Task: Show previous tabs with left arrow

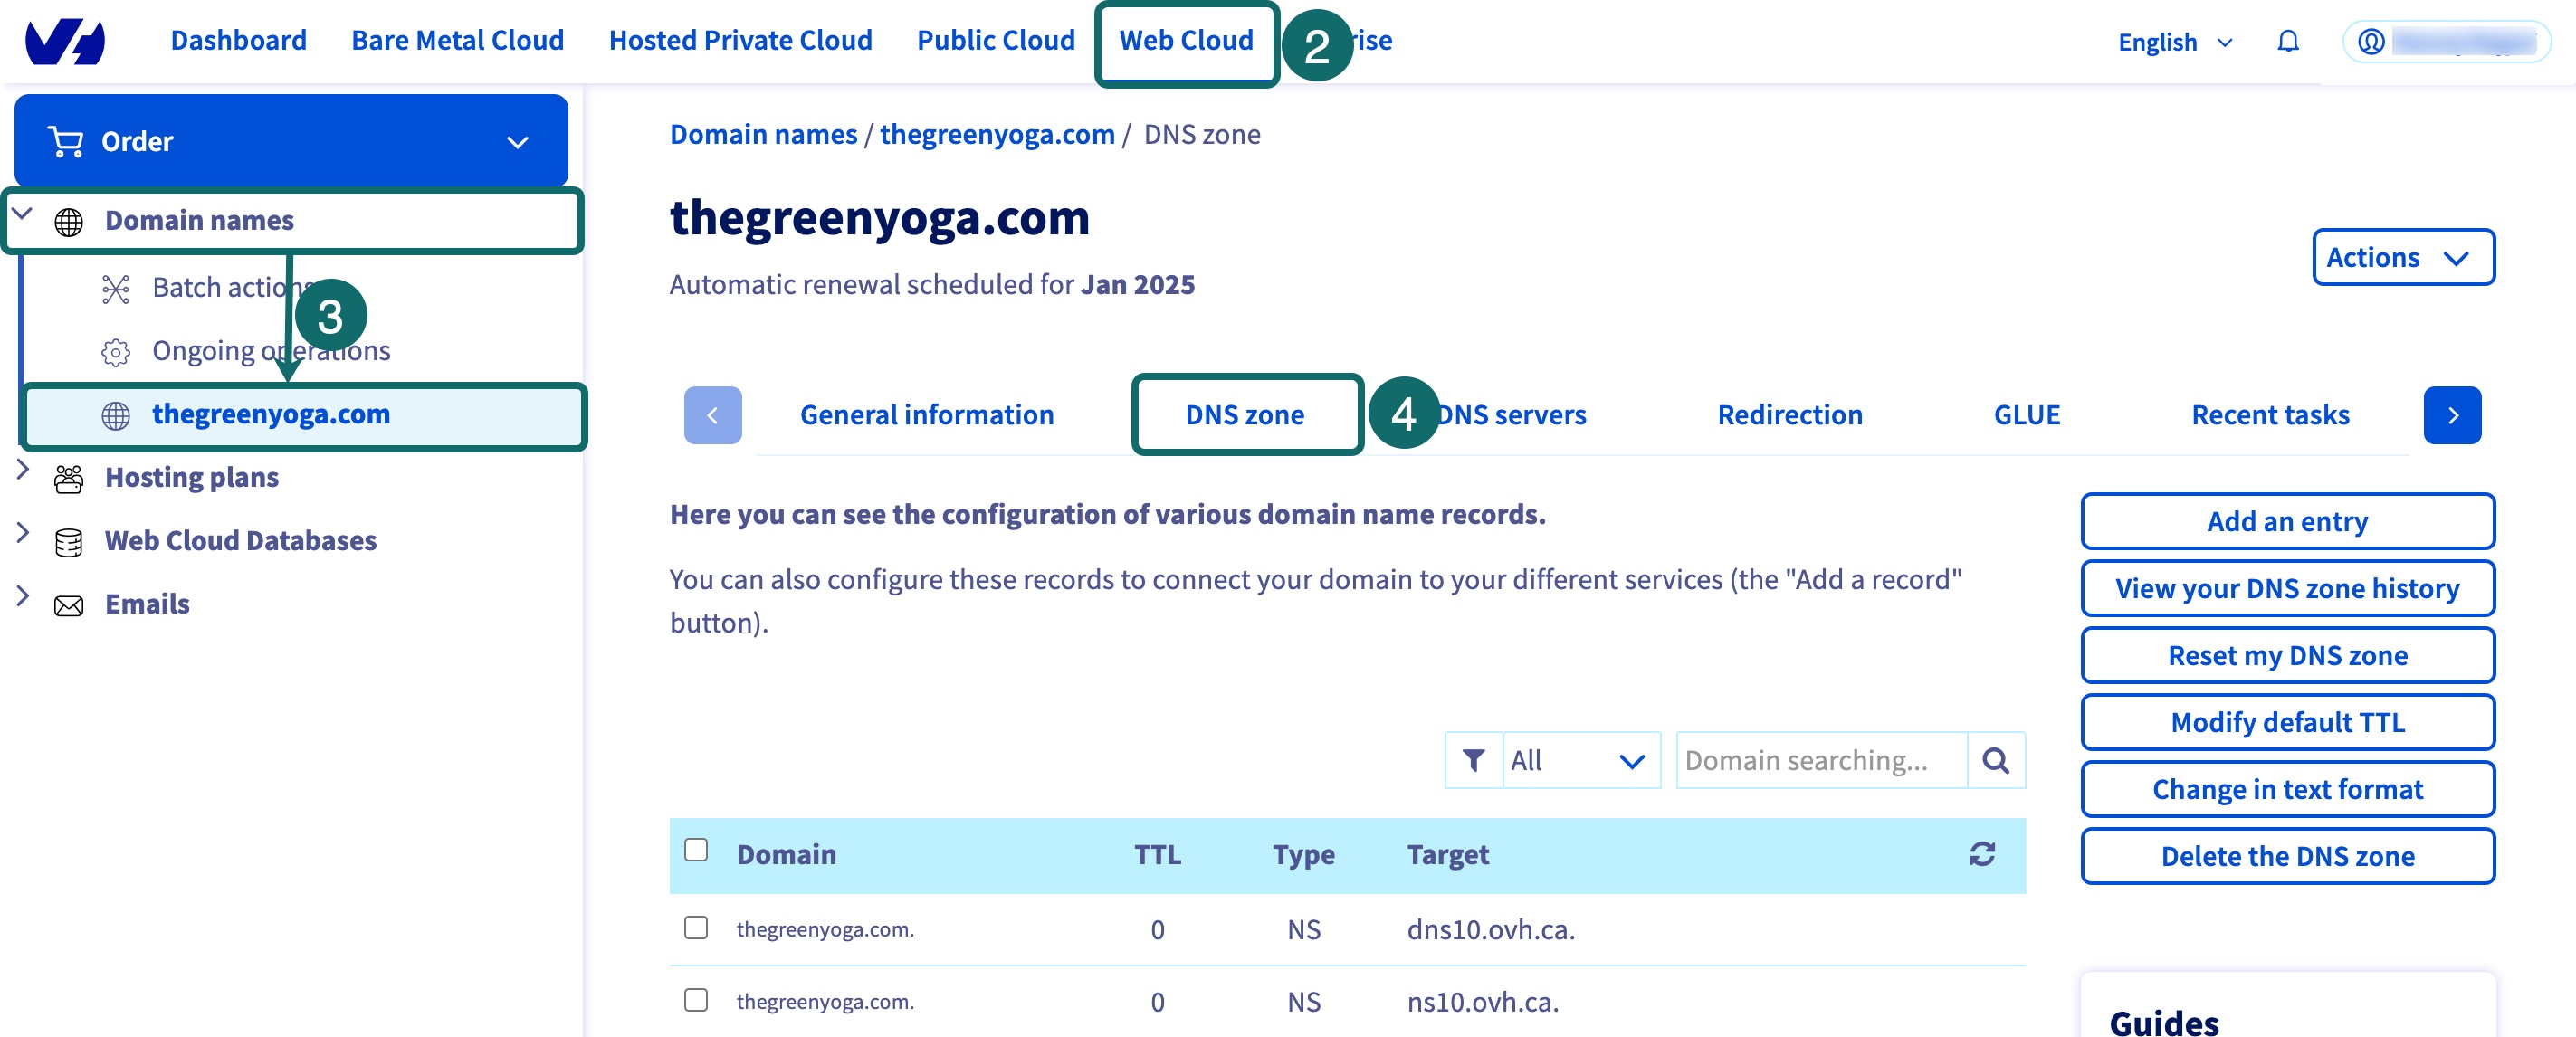Action: [x=712, y=415]
